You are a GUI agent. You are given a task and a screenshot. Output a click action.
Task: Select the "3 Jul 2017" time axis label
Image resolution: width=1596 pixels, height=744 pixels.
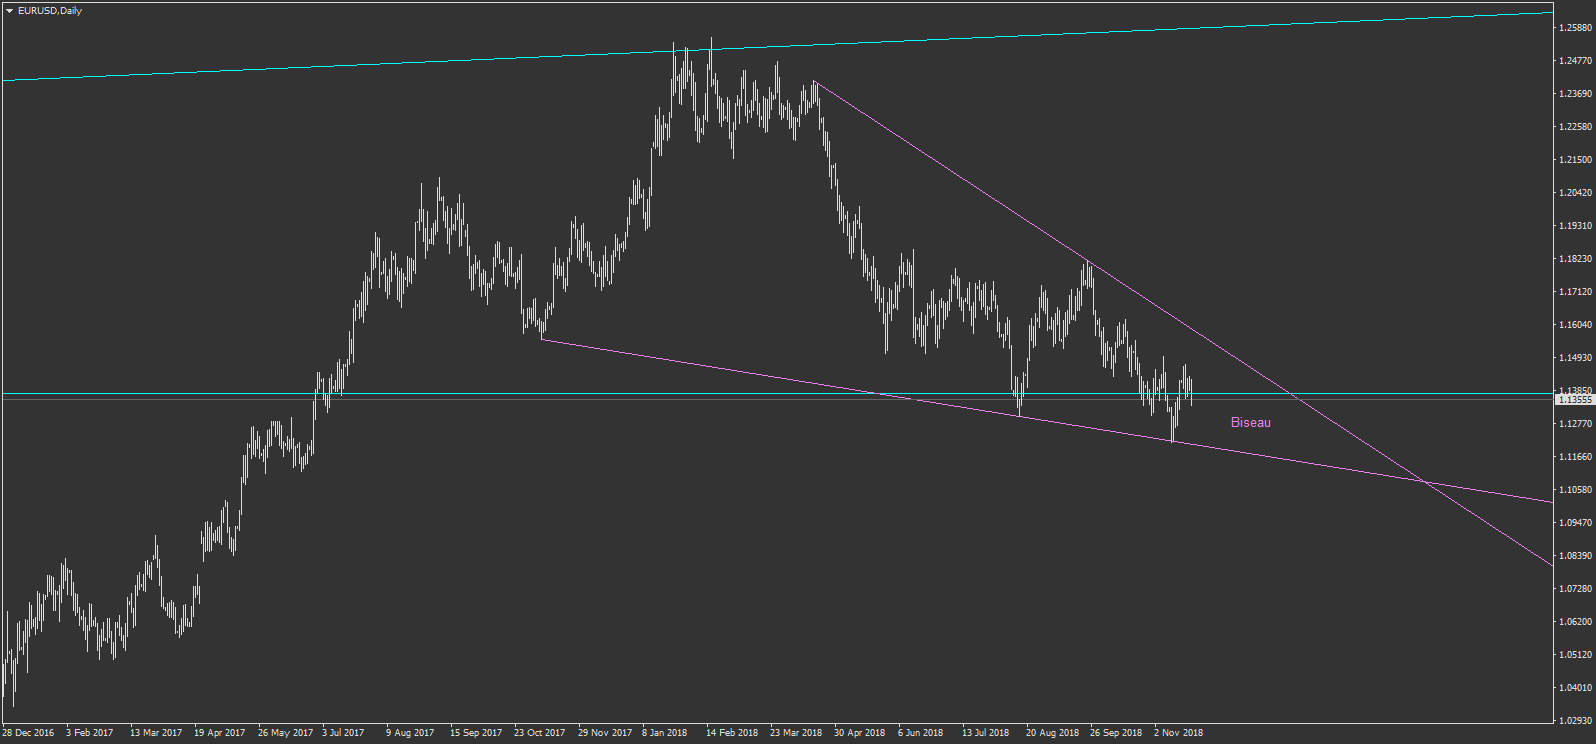(343, 733)
